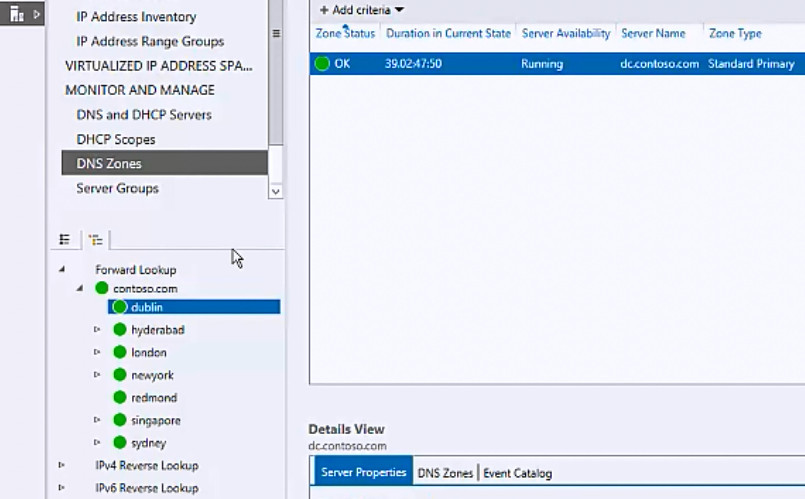Expand the IPv4 Reverse Lookup node
Image resolution: width=805 pixels, height=499 pixels.
[62, 466]
